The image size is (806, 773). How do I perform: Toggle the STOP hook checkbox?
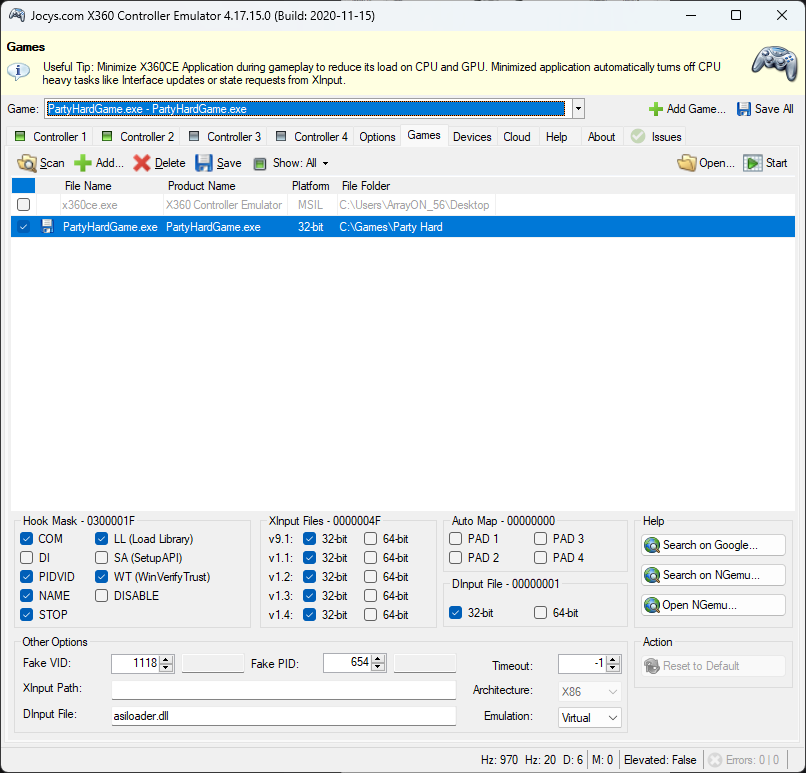[x=27, y=615]
